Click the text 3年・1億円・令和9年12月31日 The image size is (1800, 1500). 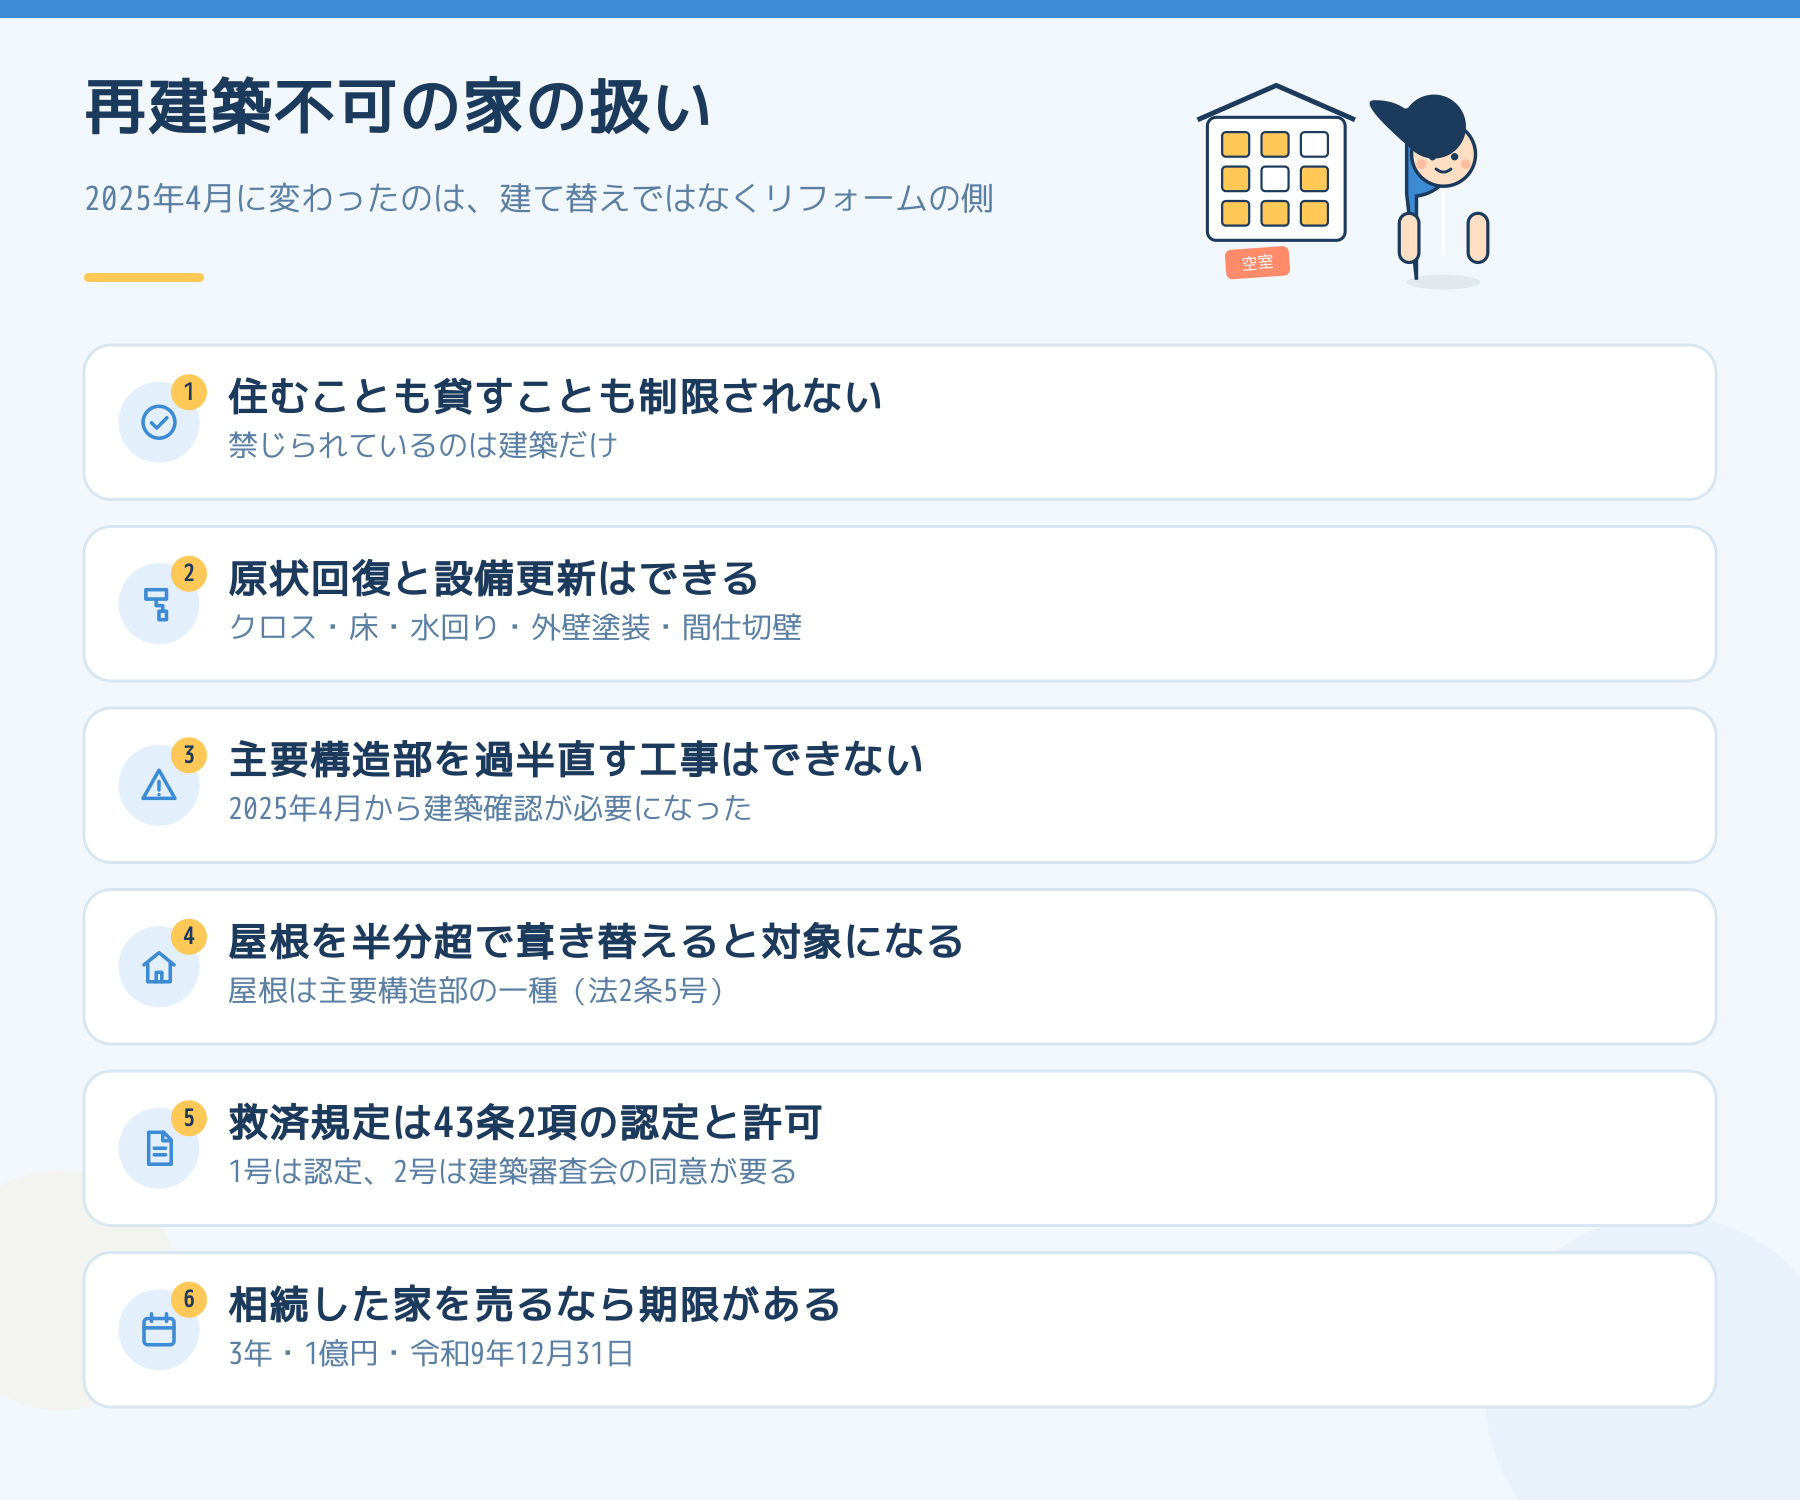[x=431, y=1353]
